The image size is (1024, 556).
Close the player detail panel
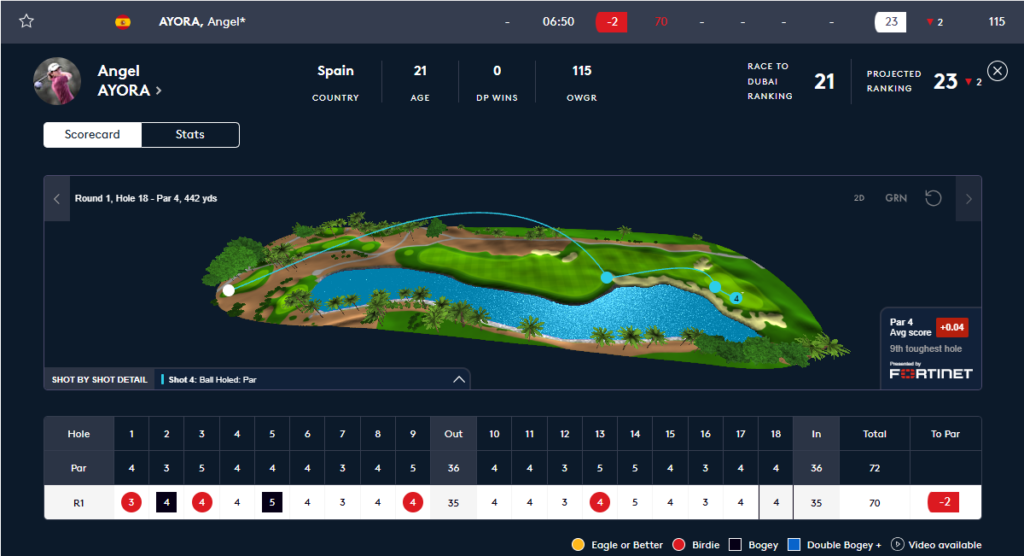[996, 70]
